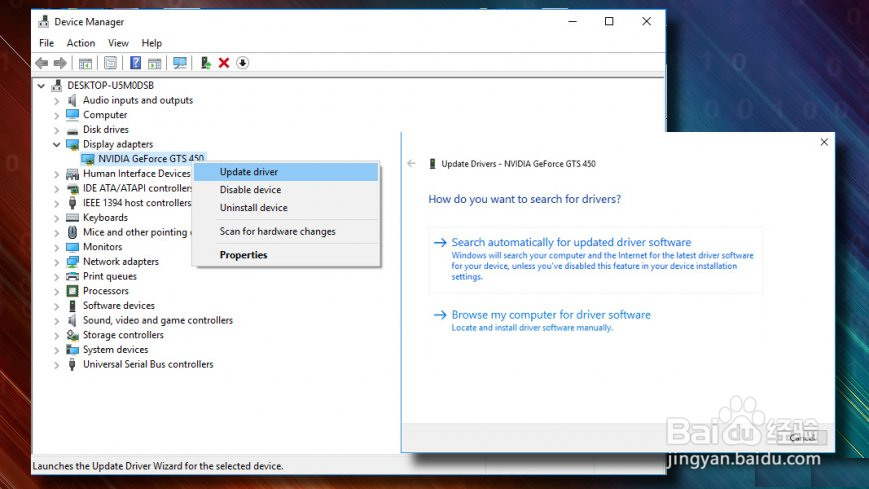Click the Update device driver toolbar icon
The width and height of the screenshot is (869, 489).
click(x=206, y=63)
